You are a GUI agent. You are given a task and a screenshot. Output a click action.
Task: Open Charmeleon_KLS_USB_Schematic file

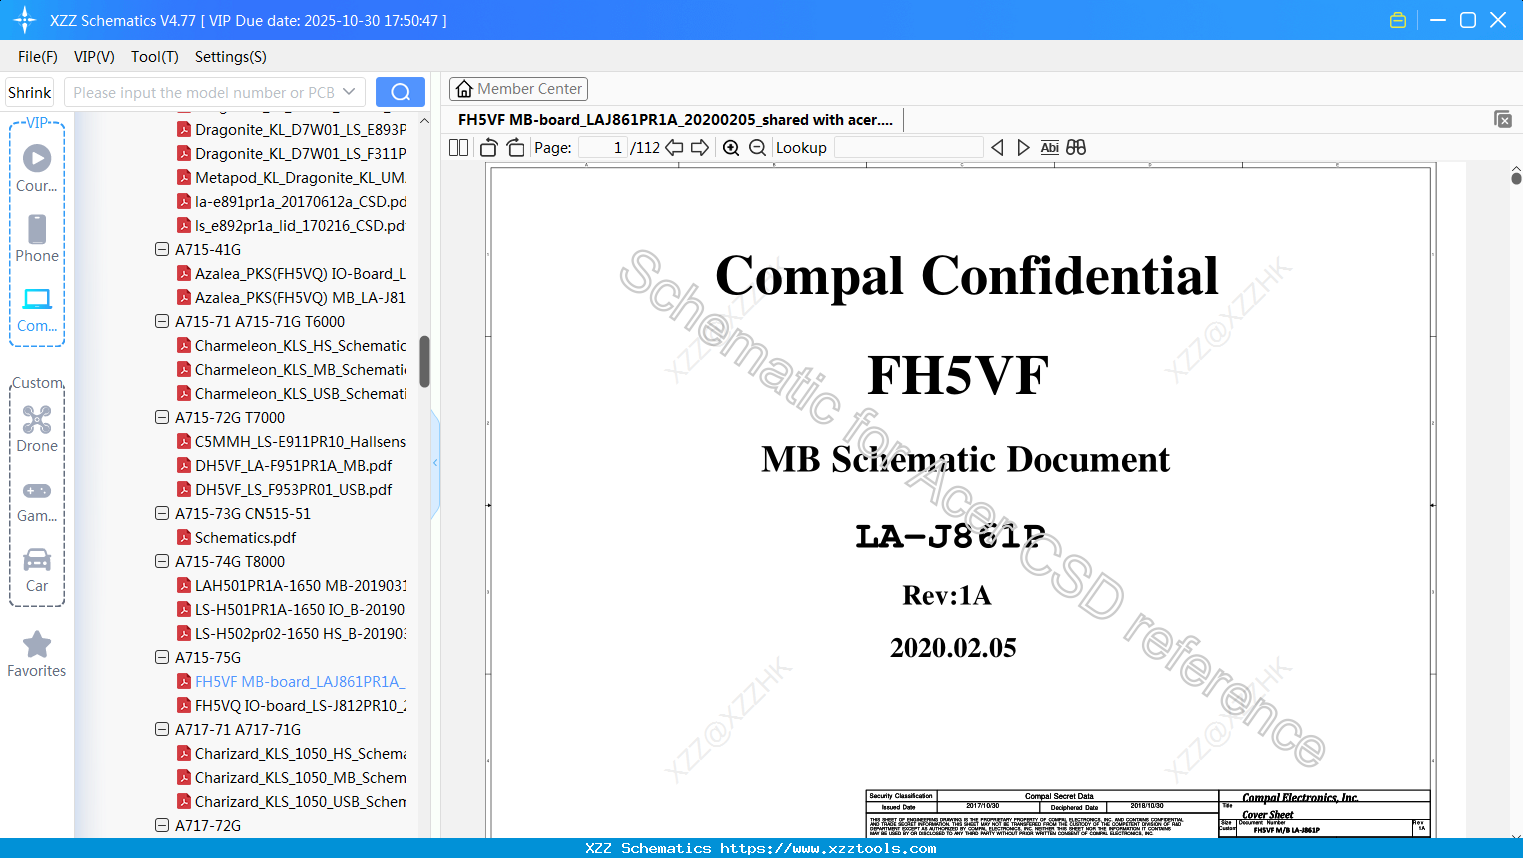tap(292, 393)
